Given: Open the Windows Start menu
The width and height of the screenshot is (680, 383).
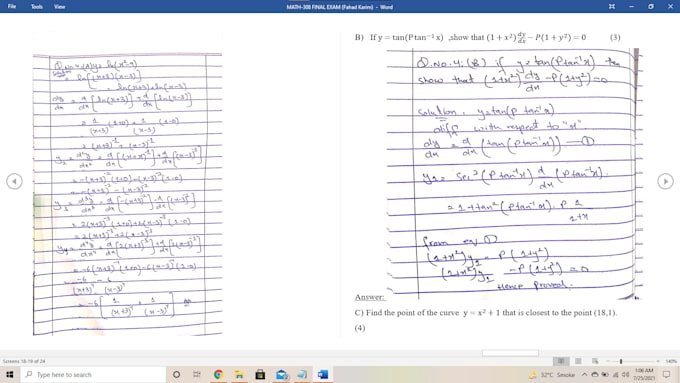Looking at the screenshot, I should [10, 374].
